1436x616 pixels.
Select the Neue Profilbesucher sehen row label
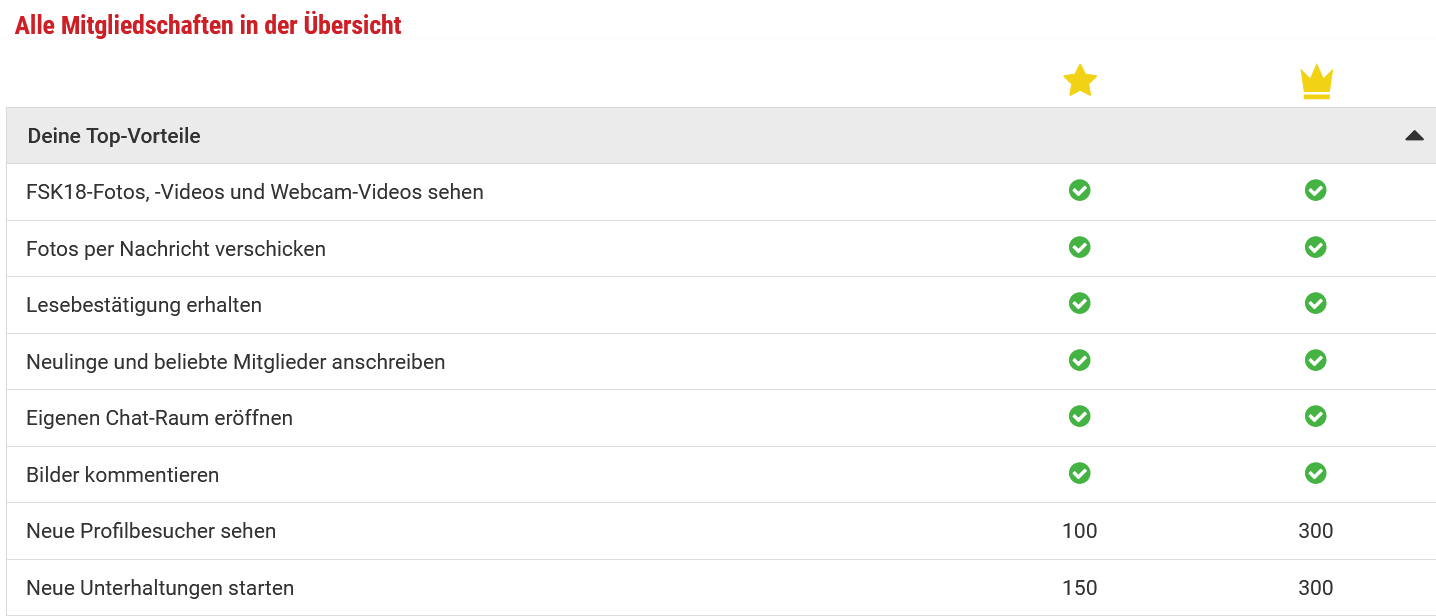click(x=151, y=531)
